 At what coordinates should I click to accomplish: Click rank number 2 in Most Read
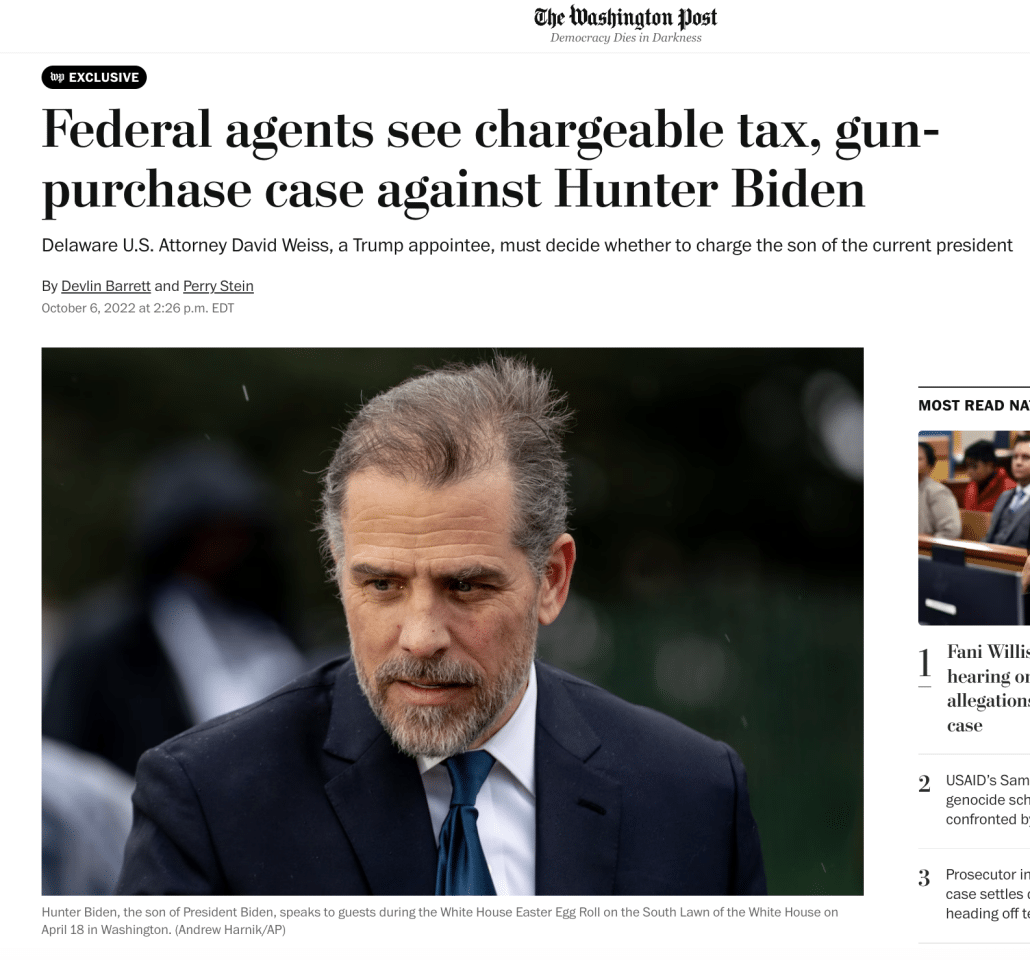point(924,784)
